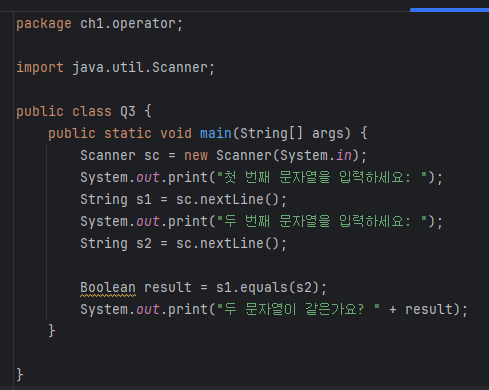This screenshot has height=390, width=489.
Task: Click the import keyword
Action: (40, 68)
